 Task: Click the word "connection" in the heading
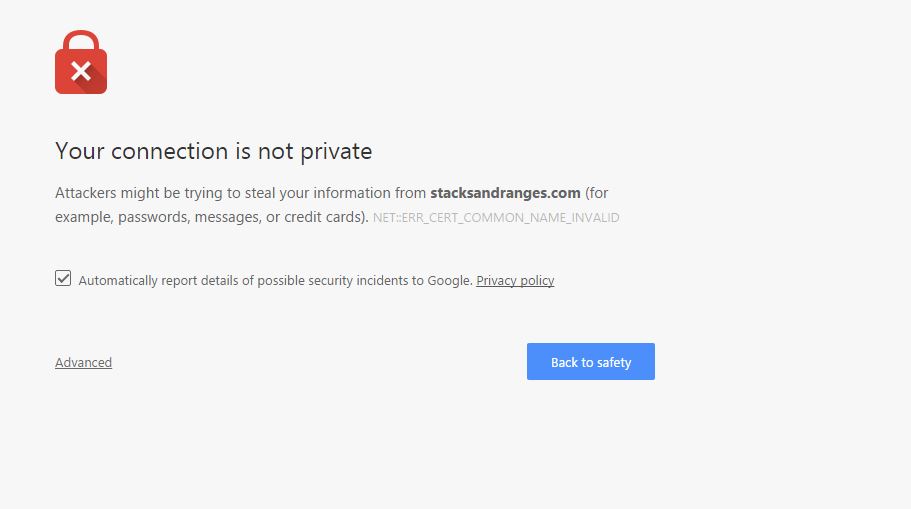coord(170,151)
